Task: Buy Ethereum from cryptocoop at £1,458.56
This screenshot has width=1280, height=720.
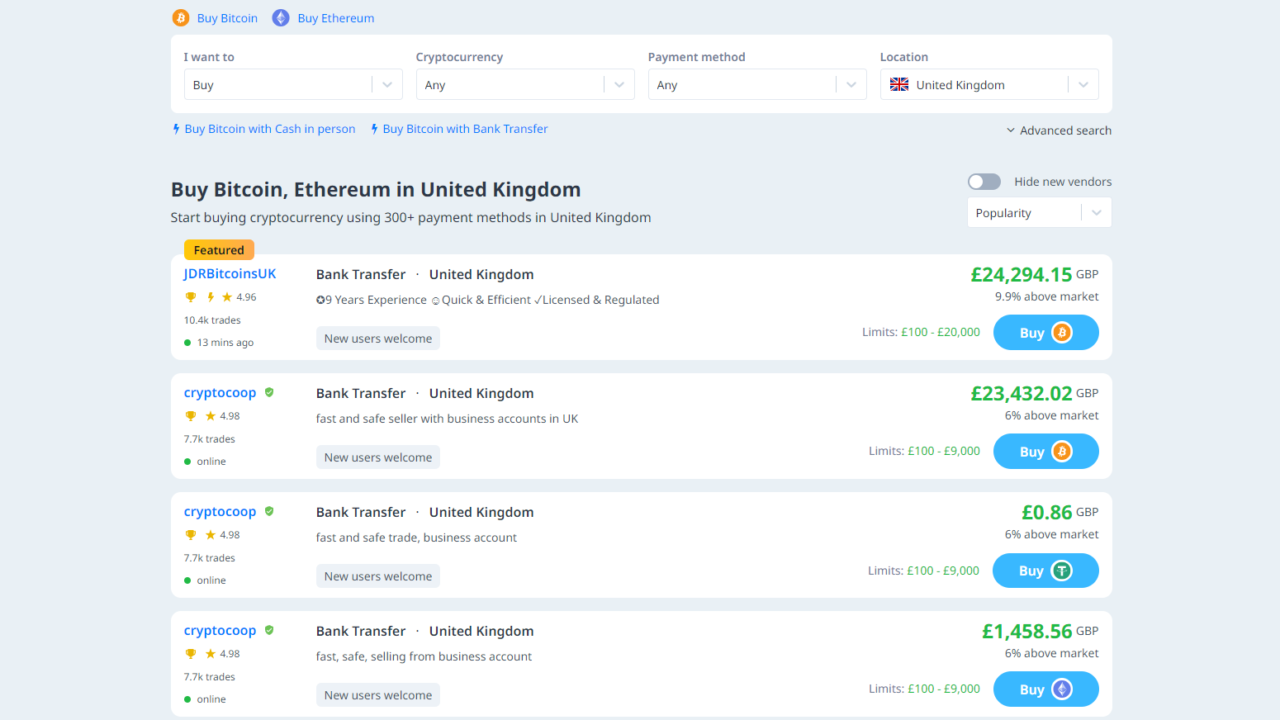Action: [1046, 690]
